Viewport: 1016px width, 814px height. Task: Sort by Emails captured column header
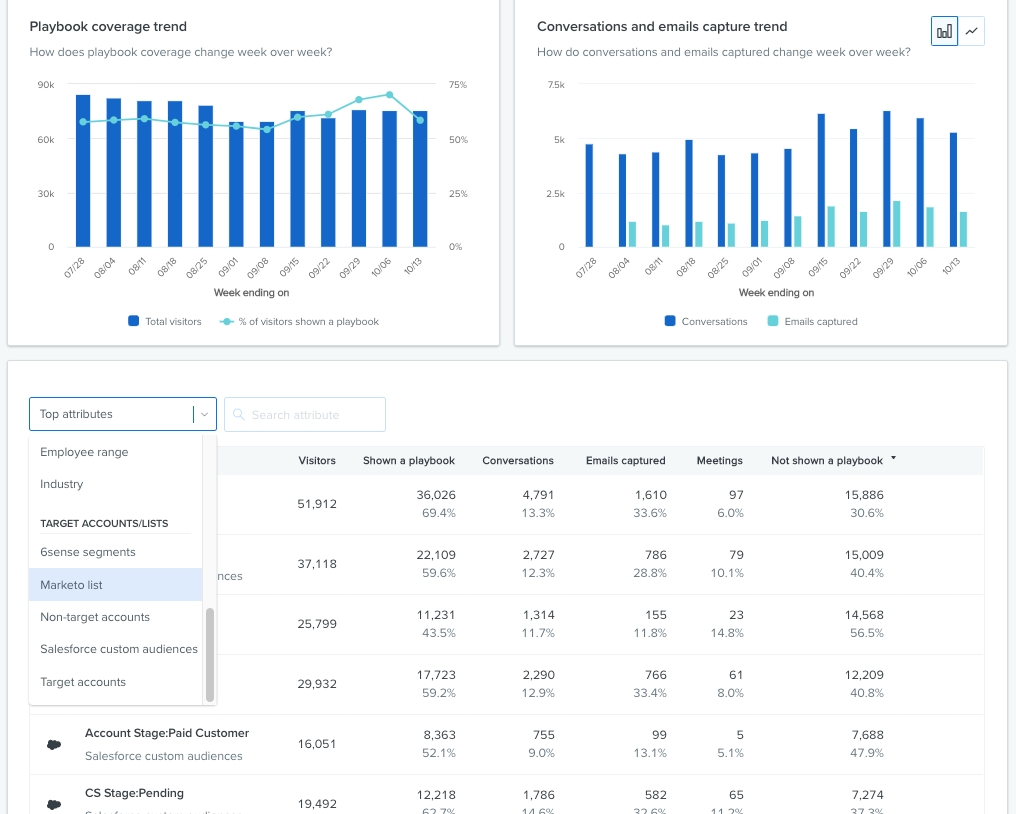625,460
